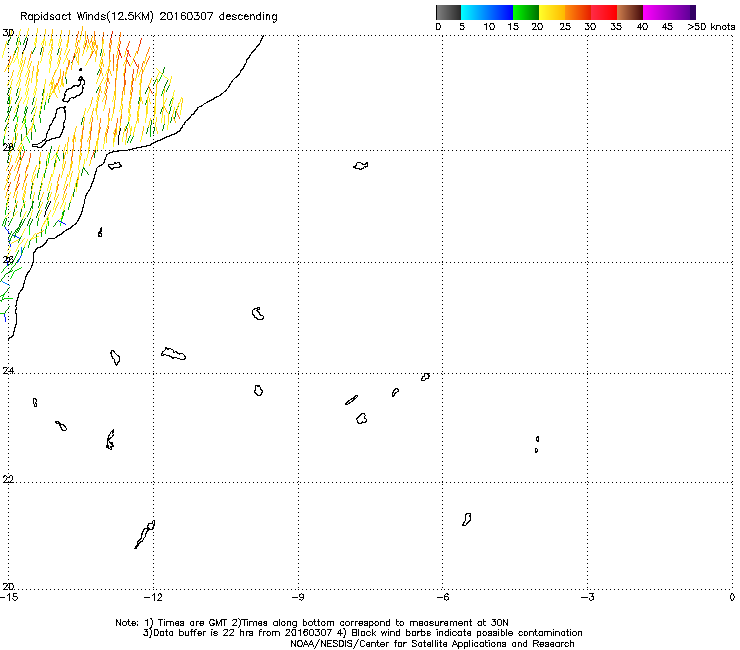Click the cyan-to-blue 5-15 knots color band
The height and width of the screenshot is (650, 740).
487,12
